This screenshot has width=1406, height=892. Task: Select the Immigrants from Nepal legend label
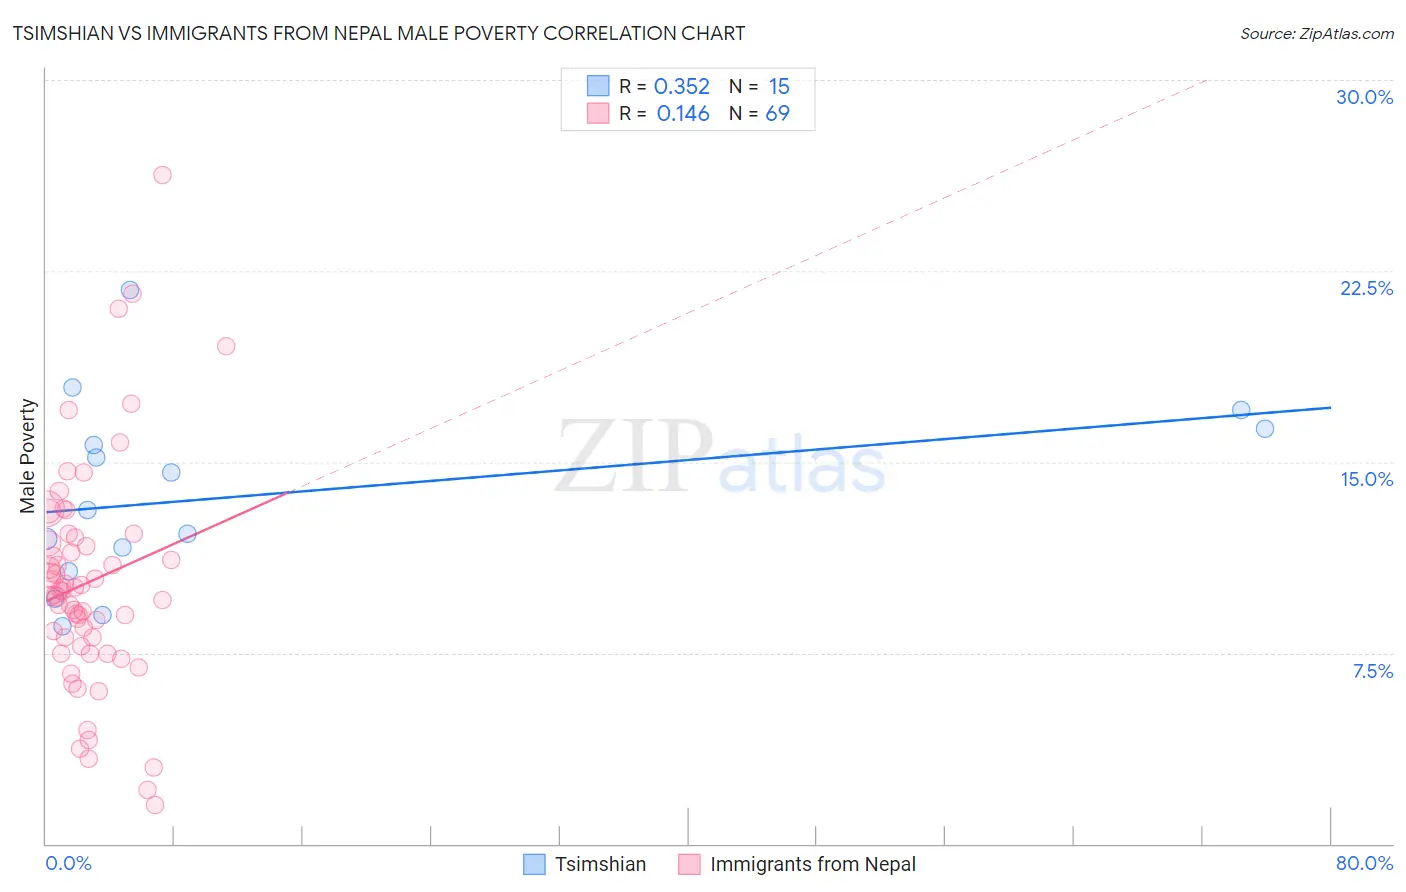coord(813,864)
